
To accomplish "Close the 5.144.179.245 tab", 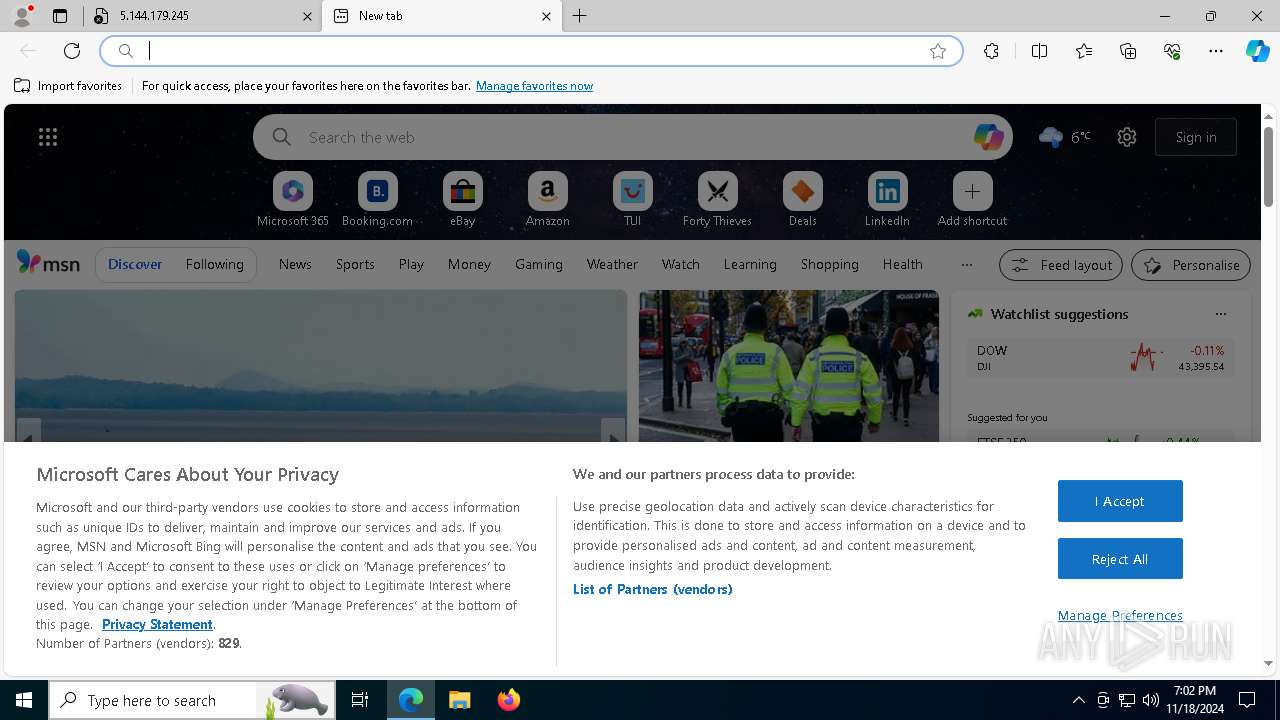I will [x=307, y=16].
